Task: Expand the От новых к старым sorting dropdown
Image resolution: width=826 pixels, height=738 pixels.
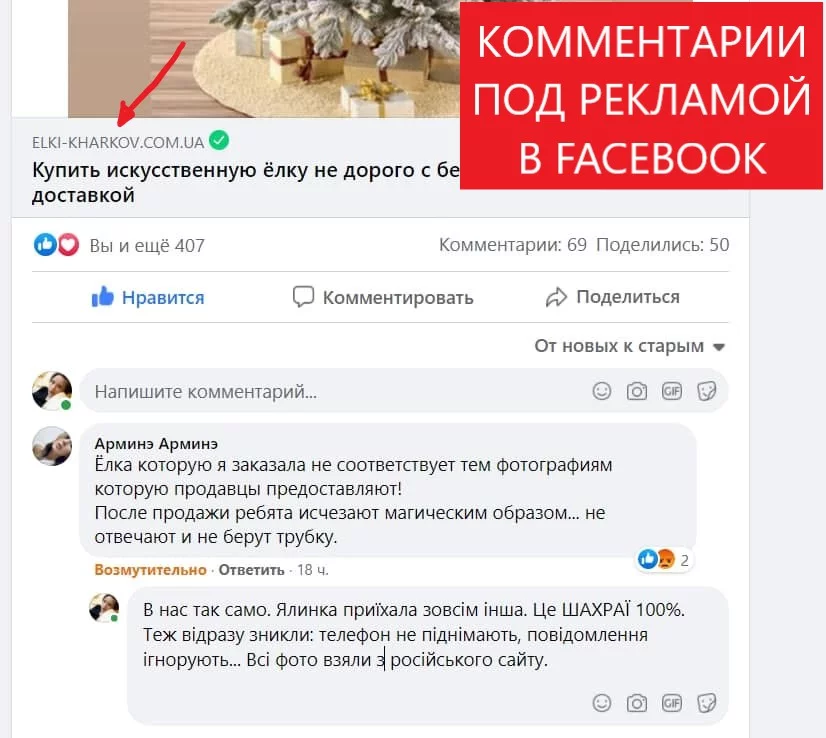Action: 630,346
